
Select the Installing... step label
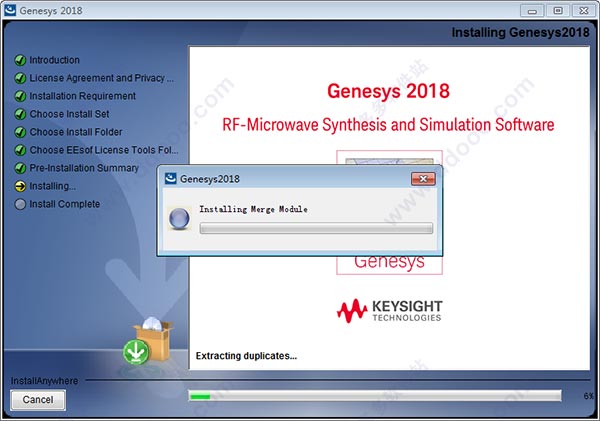click(52, 186)
